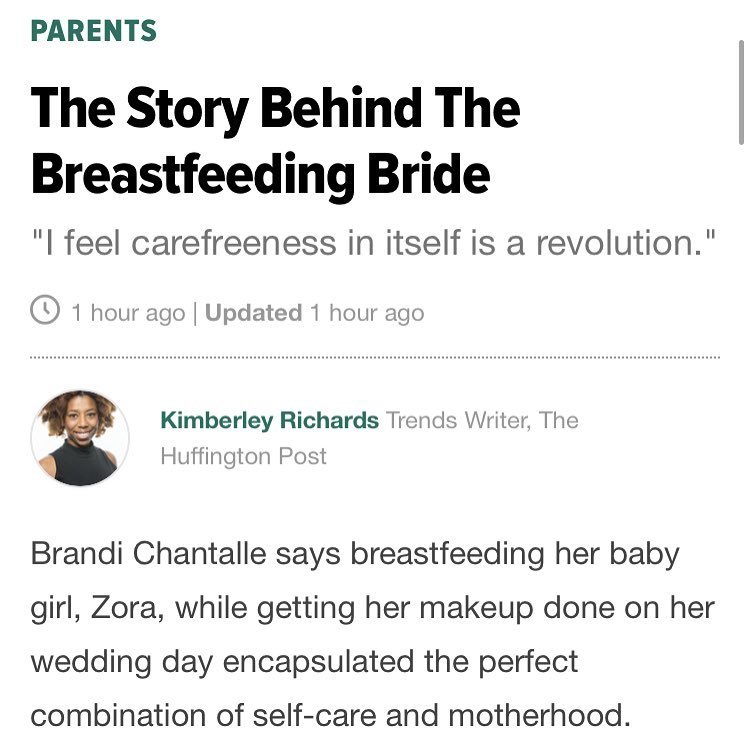
Task: Click the "Huffington Post" text under the author
Action: (x=243, y=456)
